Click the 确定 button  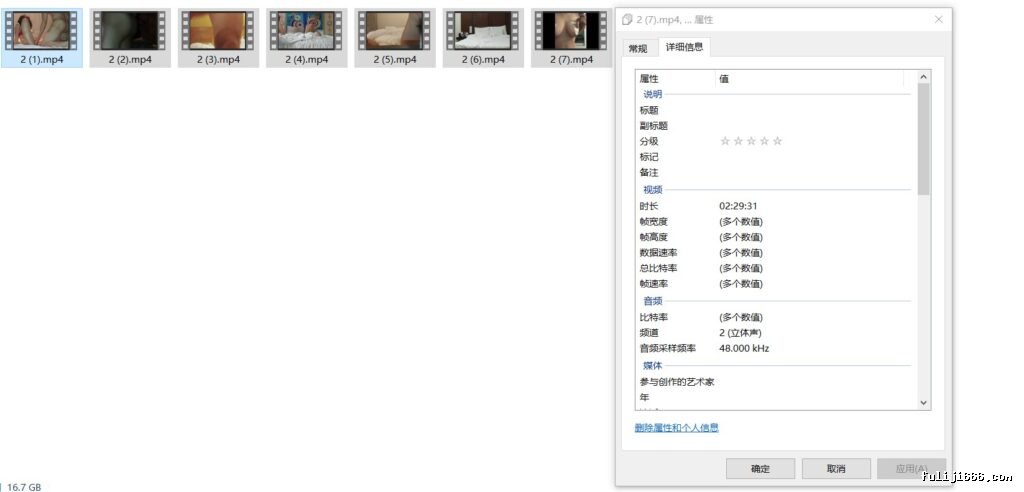click(x=760, y=468)
